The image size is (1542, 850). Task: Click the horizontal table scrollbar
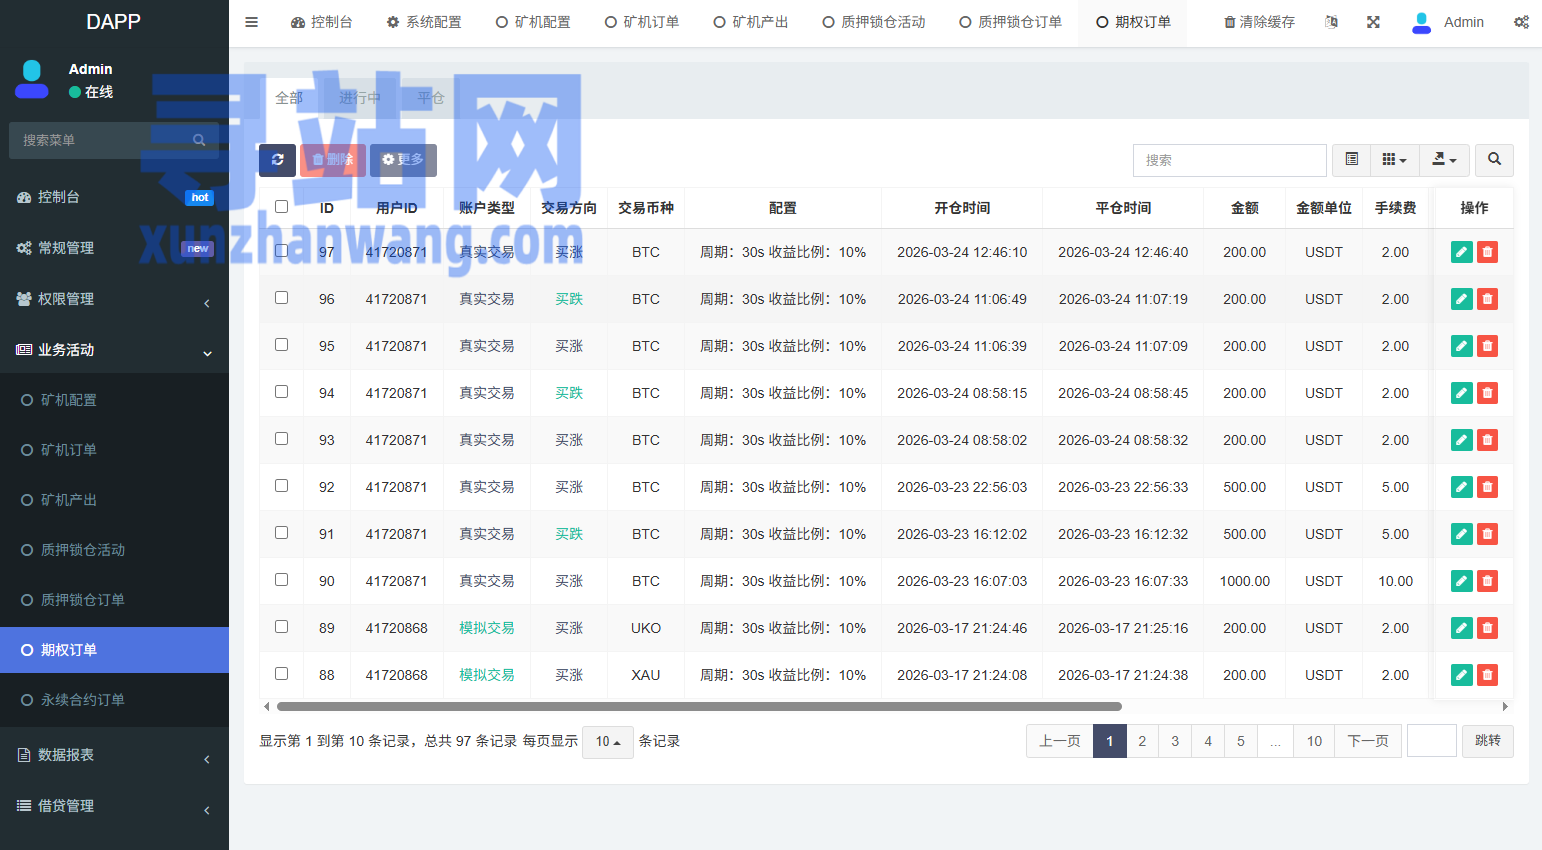pyautogui.click(x=698, y=706)
